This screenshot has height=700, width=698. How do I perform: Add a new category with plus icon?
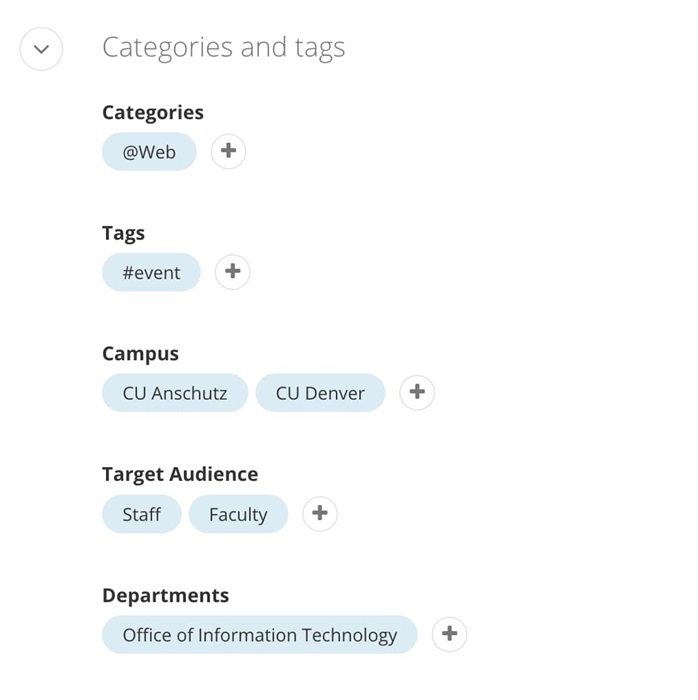(x=228, y=151)
